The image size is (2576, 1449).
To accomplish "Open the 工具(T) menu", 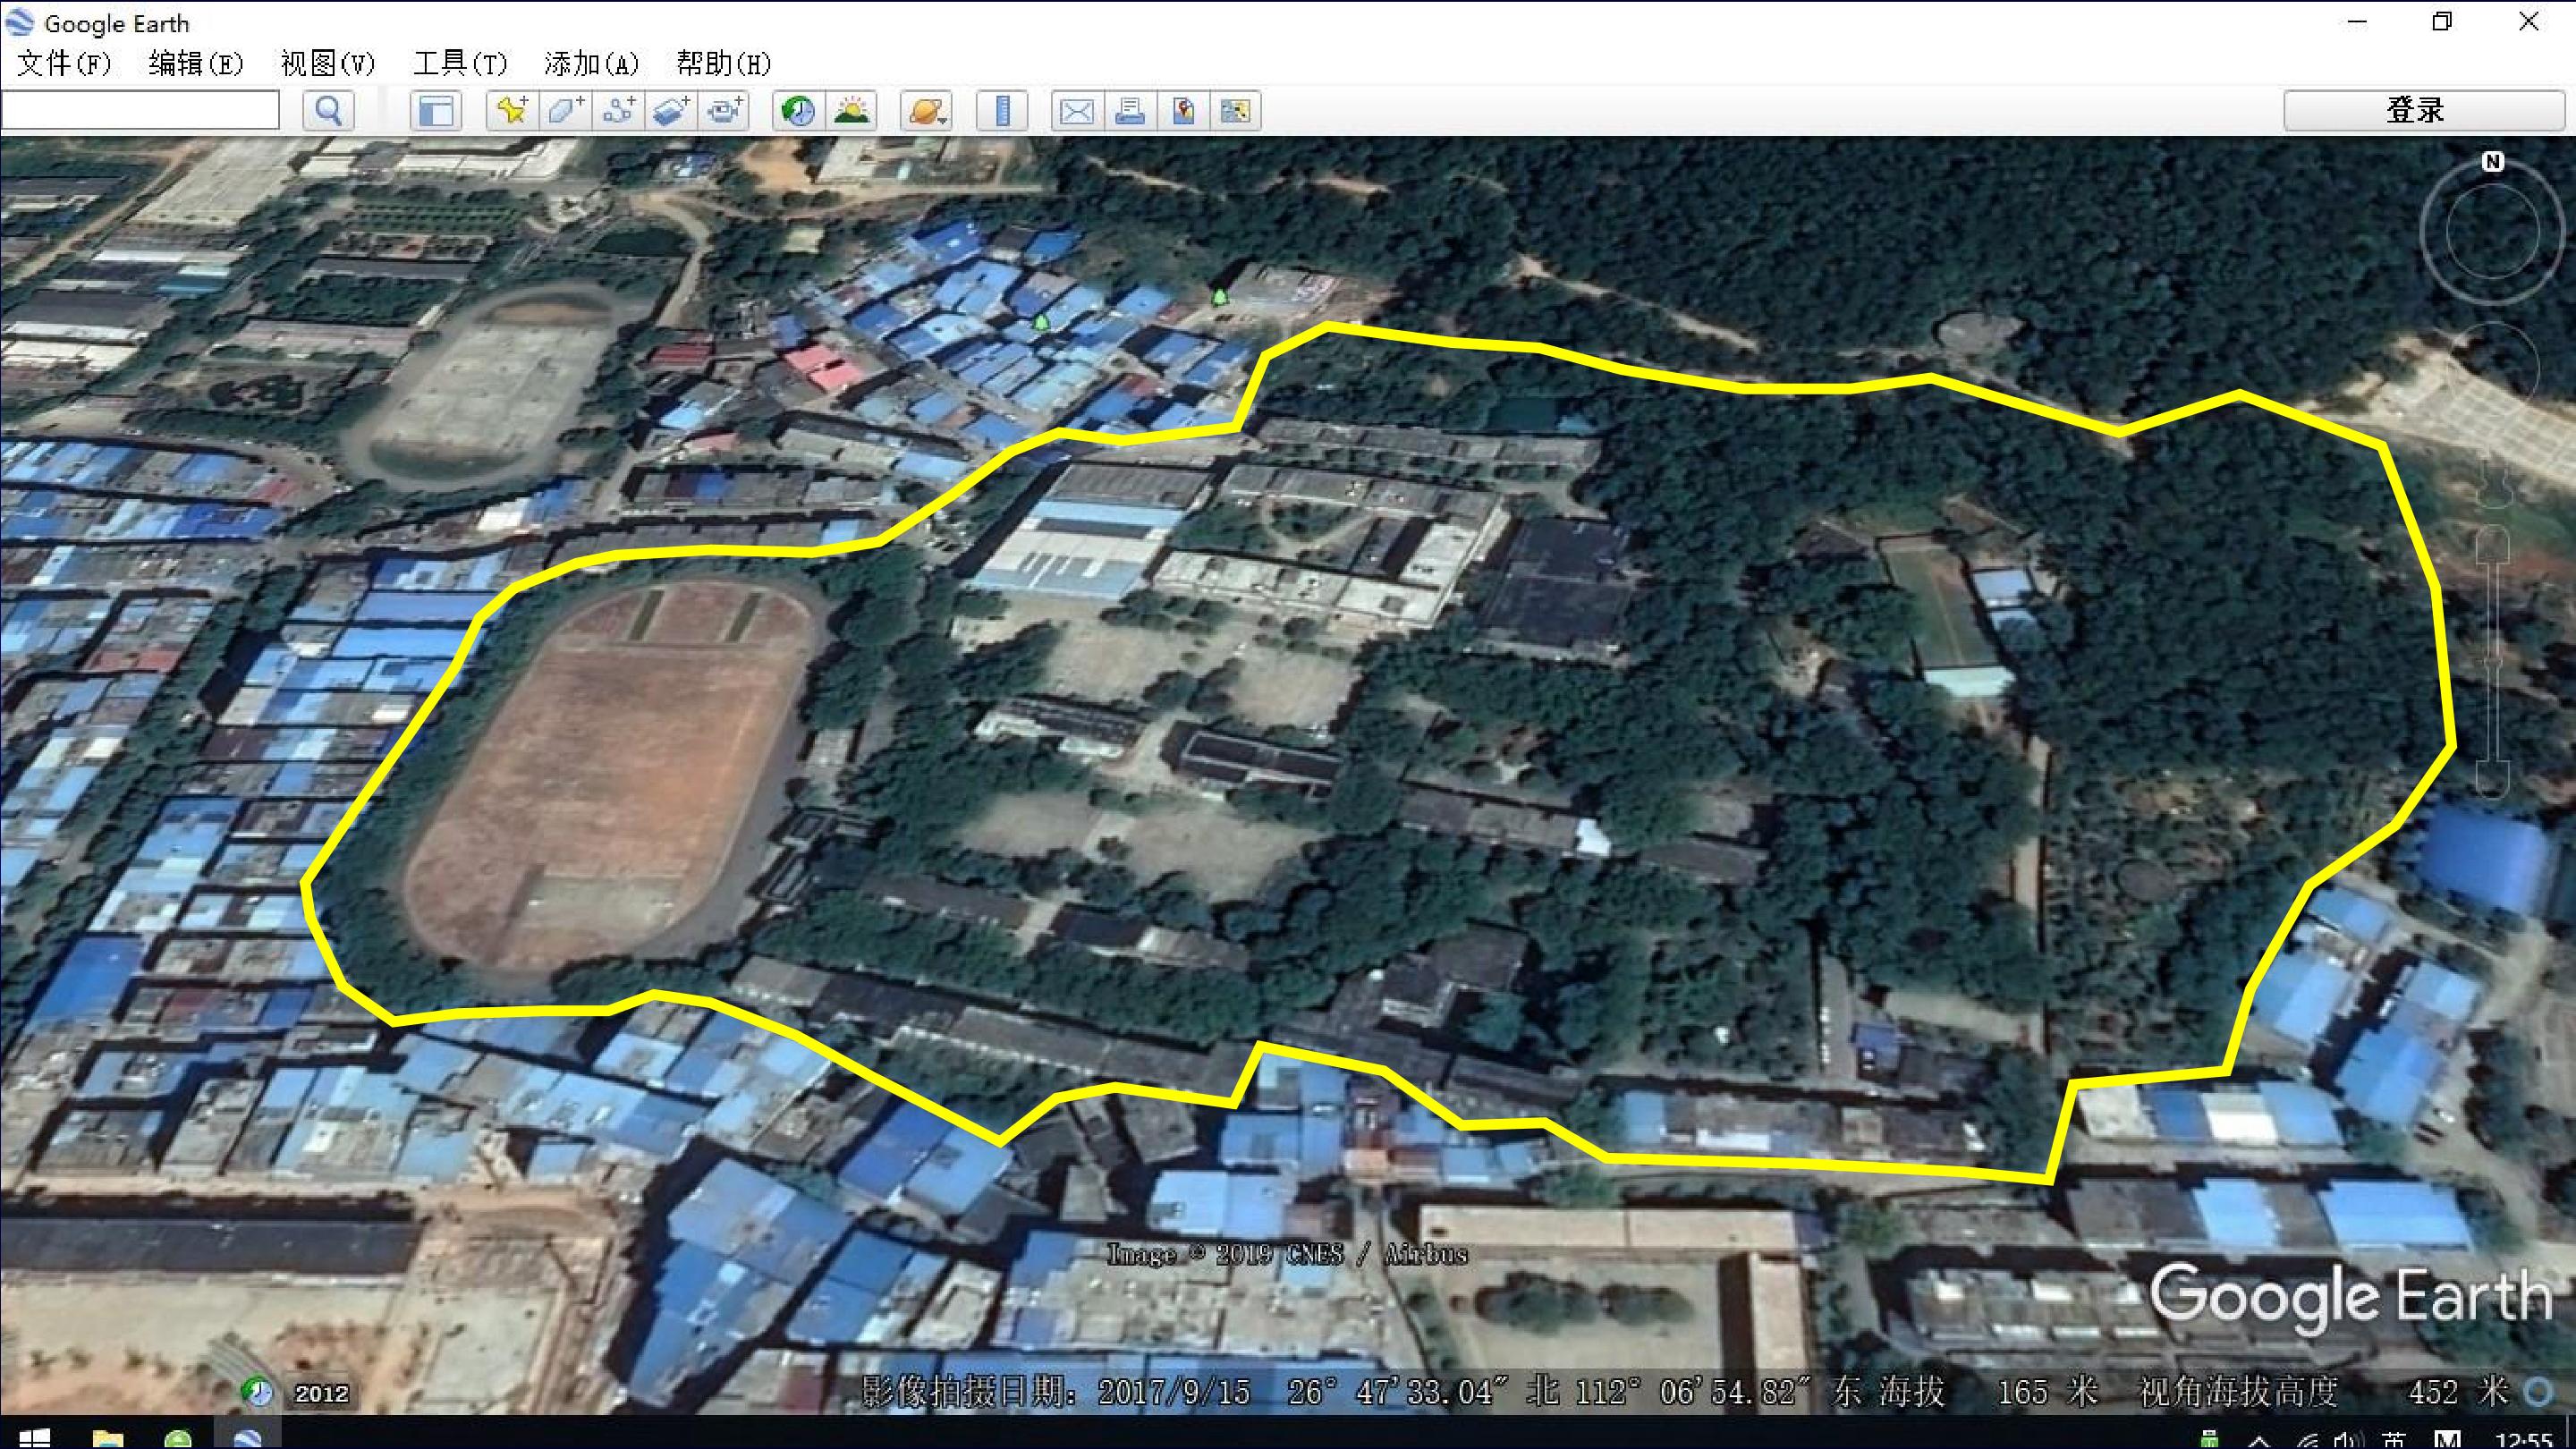I will (460, 64).
